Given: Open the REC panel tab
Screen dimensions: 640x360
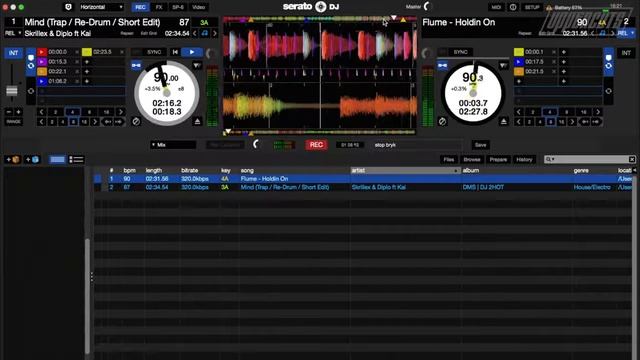Looking at the screenshot, I should (x=140, y=7).
